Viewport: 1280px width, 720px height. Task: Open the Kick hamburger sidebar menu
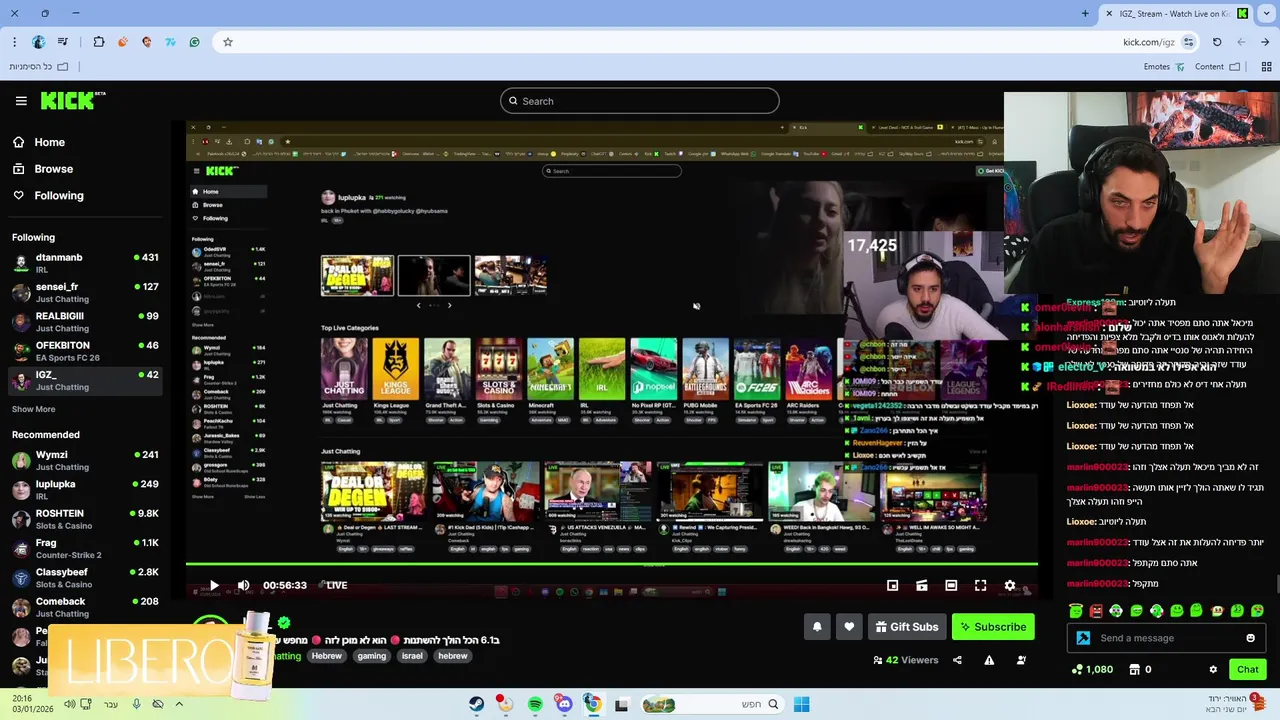[x=21, y=101]
